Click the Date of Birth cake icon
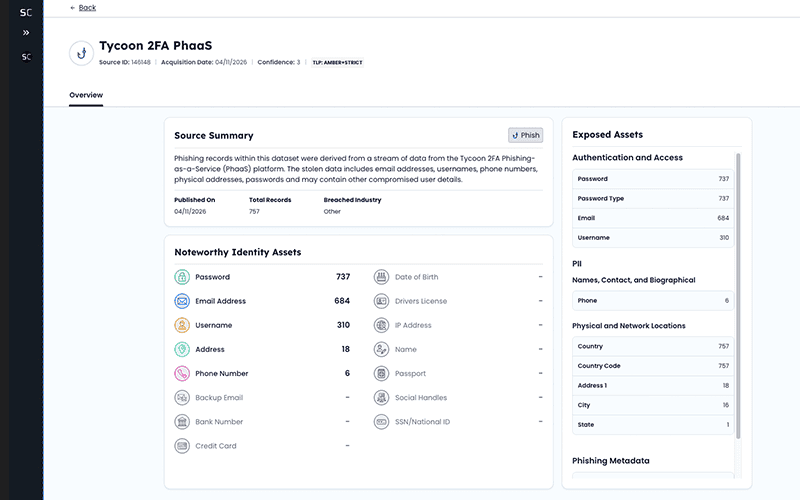This screenshot has width=800, height=500. pyautogui.click(x=382, y=277)
